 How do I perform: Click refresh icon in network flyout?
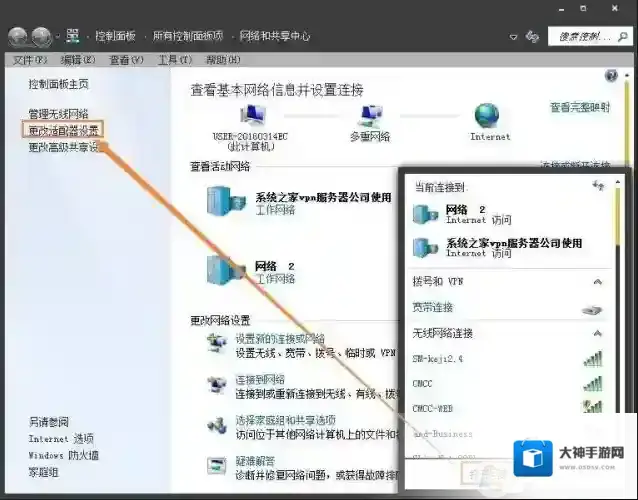(598, 186)
